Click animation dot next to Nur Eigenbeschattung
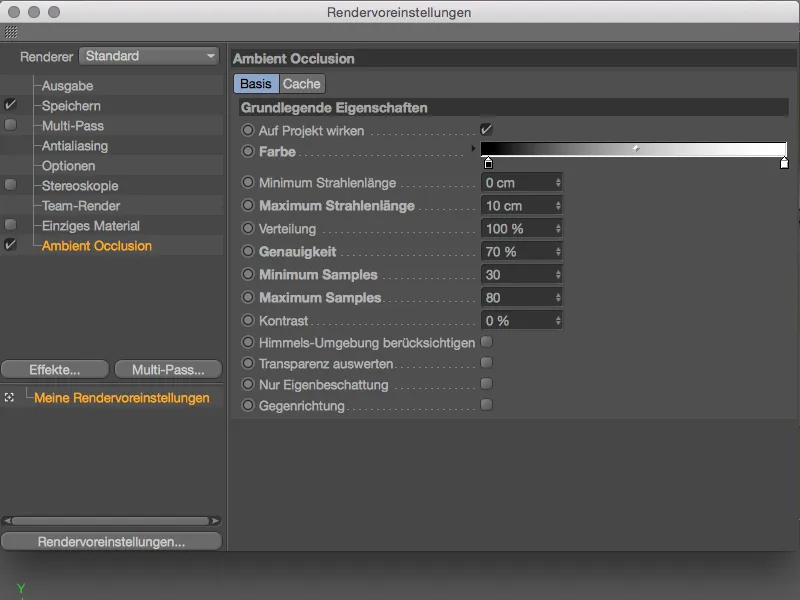800x600 pixels. [247, 384]
